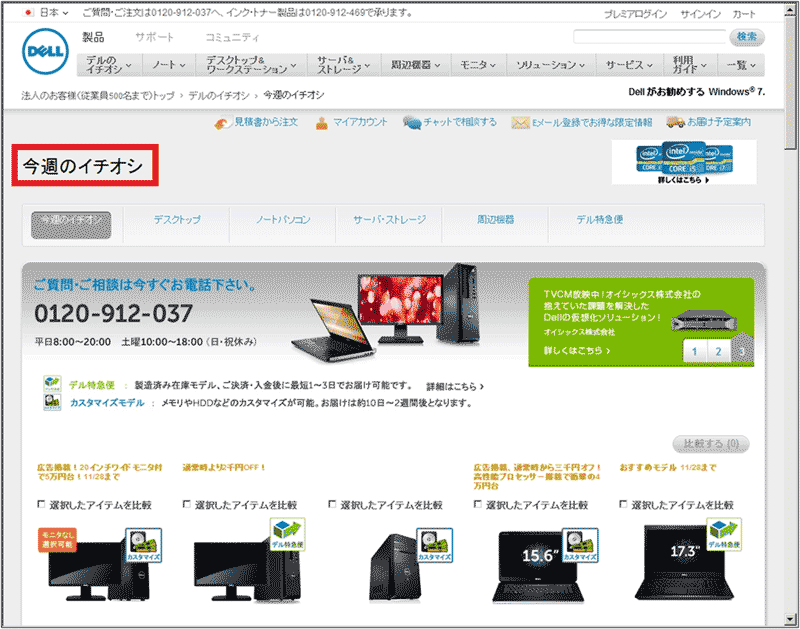The width and height of the screenshot is (800, 629).
Task: Expand the サービス nav menu
Action: [x=629, y=65]
